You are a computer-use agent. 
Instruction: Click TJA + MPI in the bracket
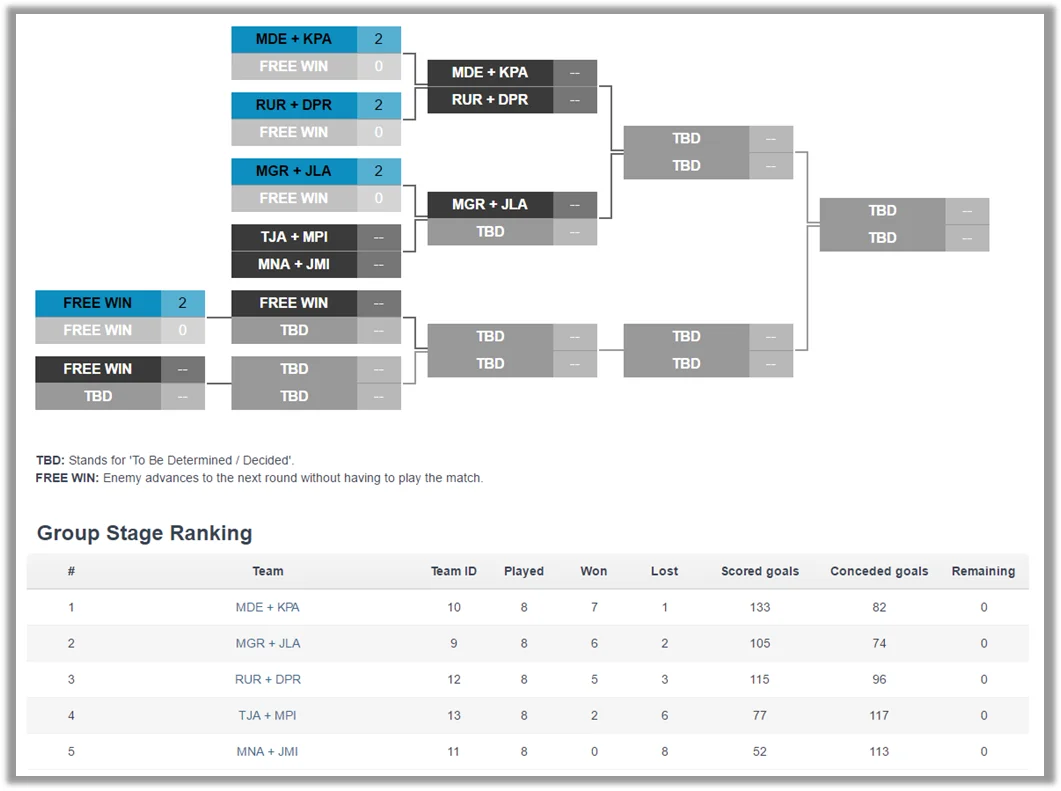[294, 237]
